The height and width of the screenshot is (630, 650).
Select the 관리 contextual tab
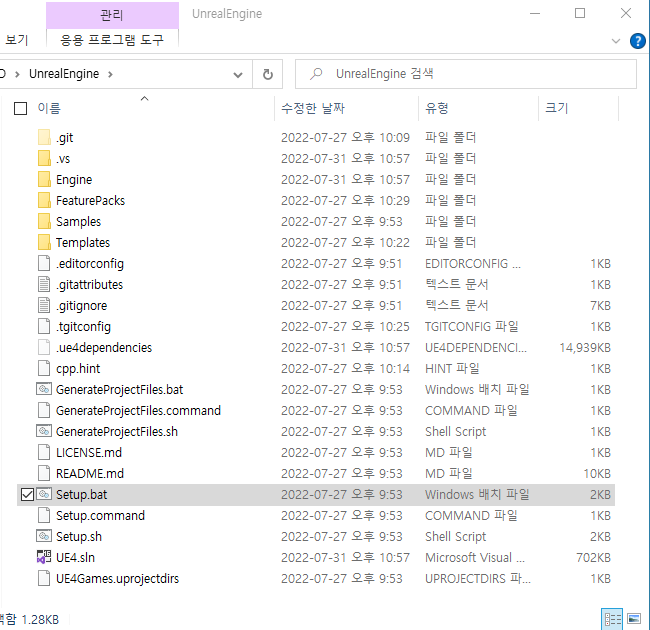[112, 15]
